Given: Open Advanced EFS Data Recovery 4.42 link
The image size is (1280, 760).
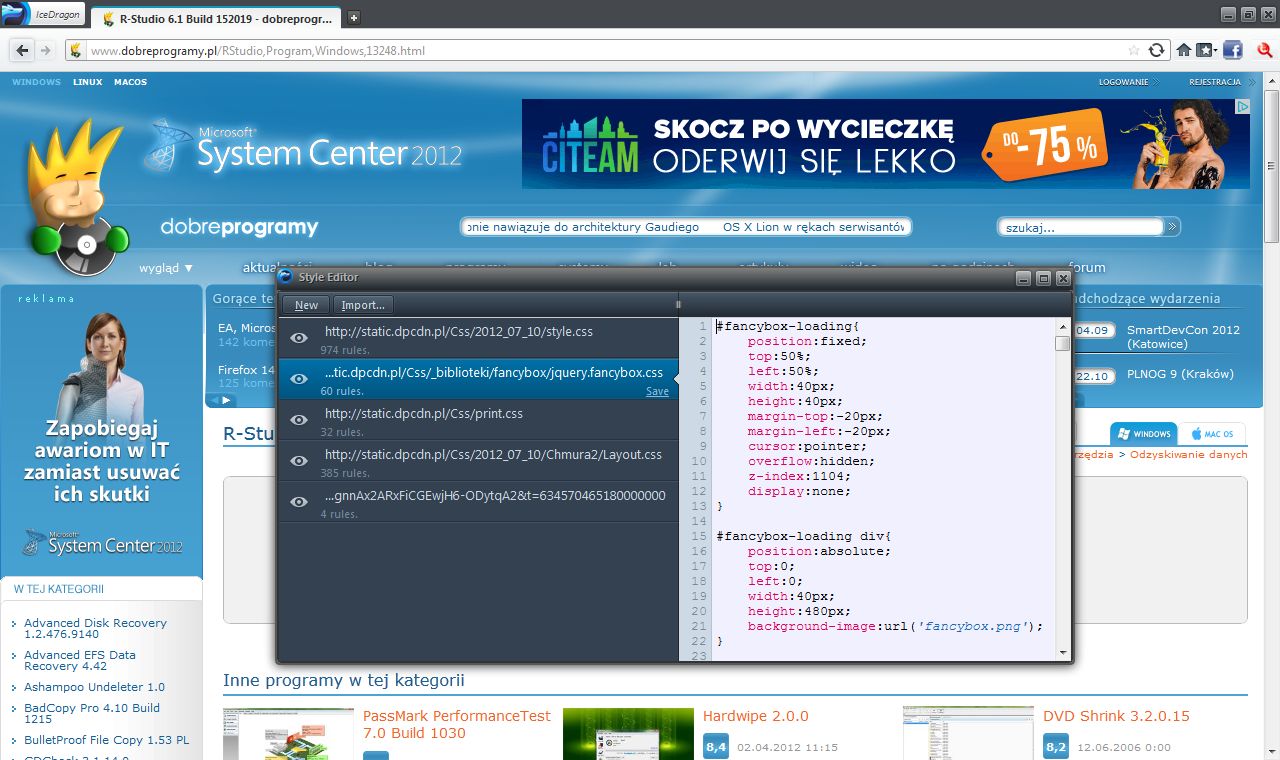Looking at the screenshot, I should pyautogui.click(x=80, y=660).
